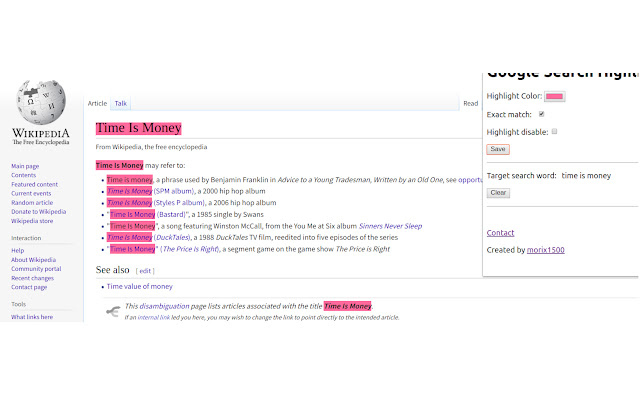
Task: Open the morix1500 author link
Action: [545, 250]
